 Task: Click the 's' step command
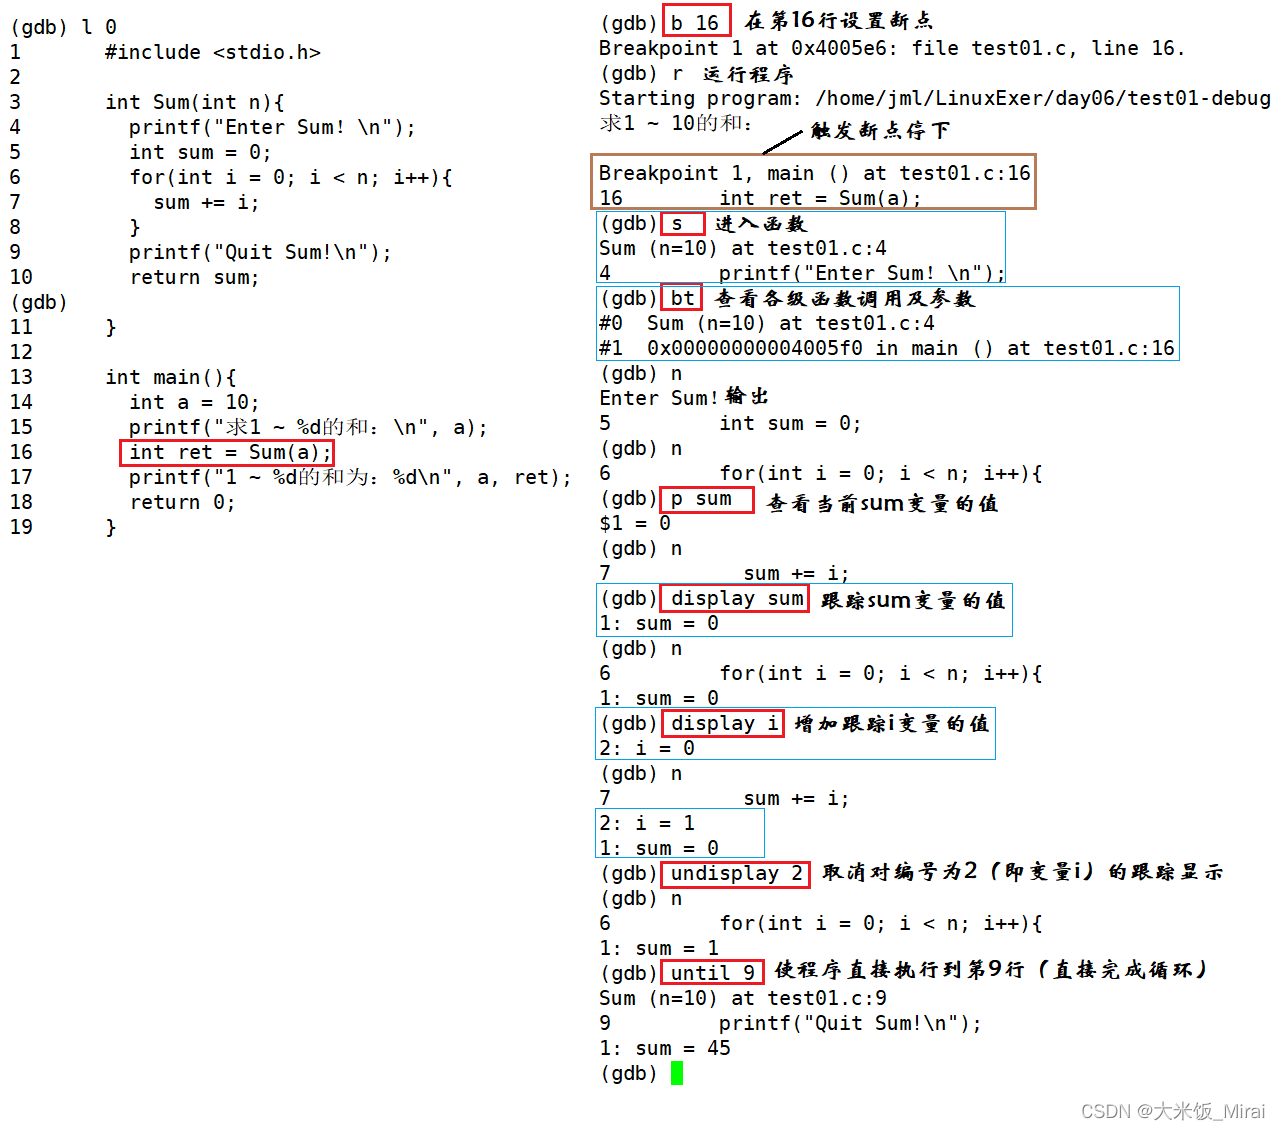(677, 223)
